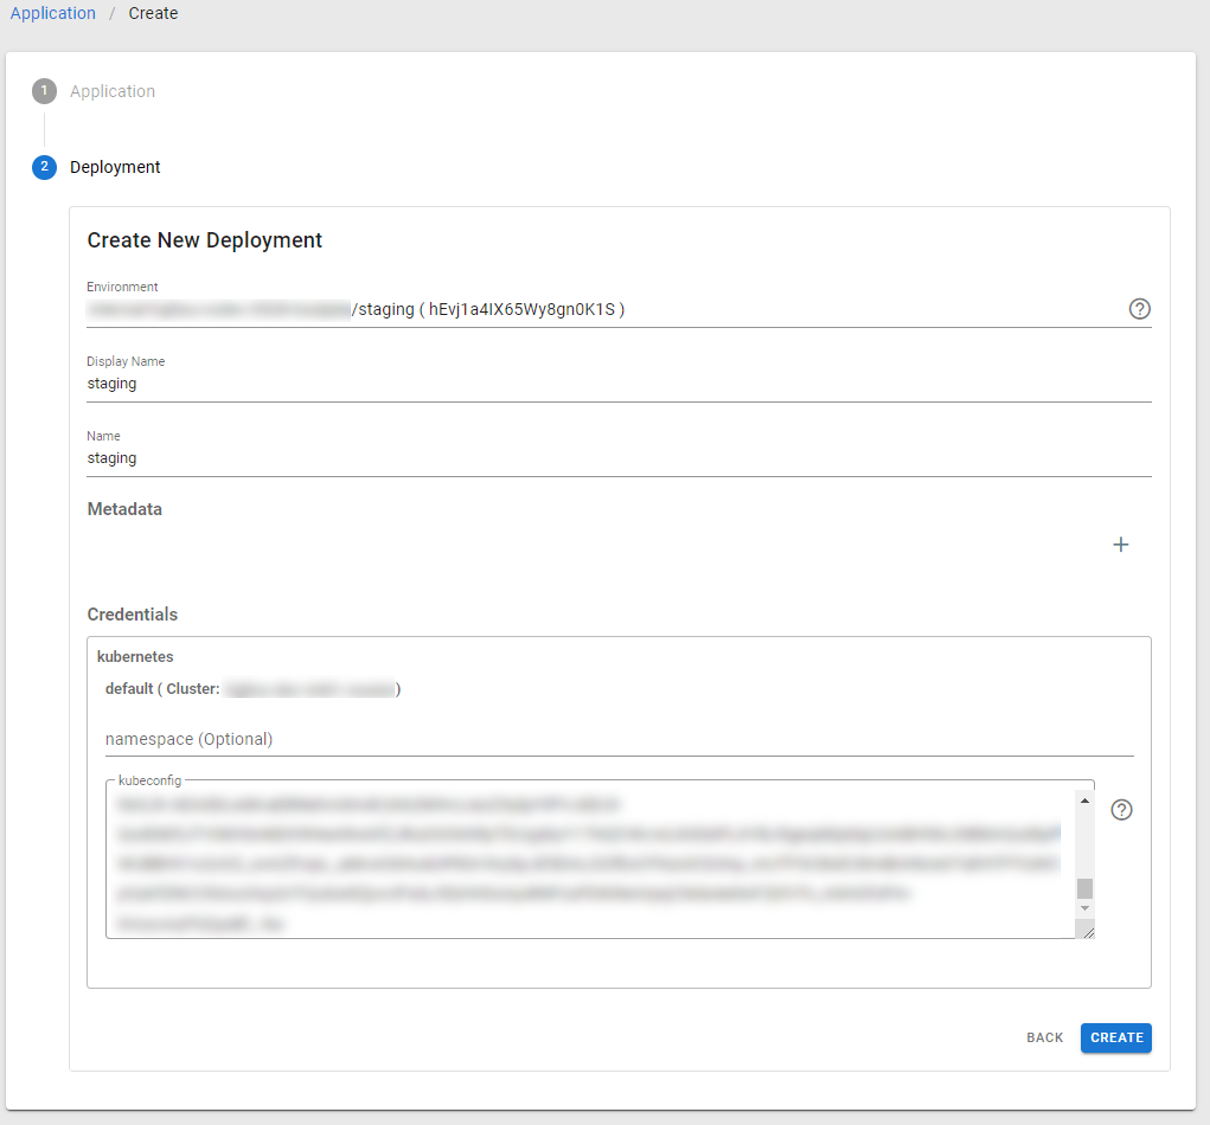
Task: Select the Deployment step label
Action: 115,167
